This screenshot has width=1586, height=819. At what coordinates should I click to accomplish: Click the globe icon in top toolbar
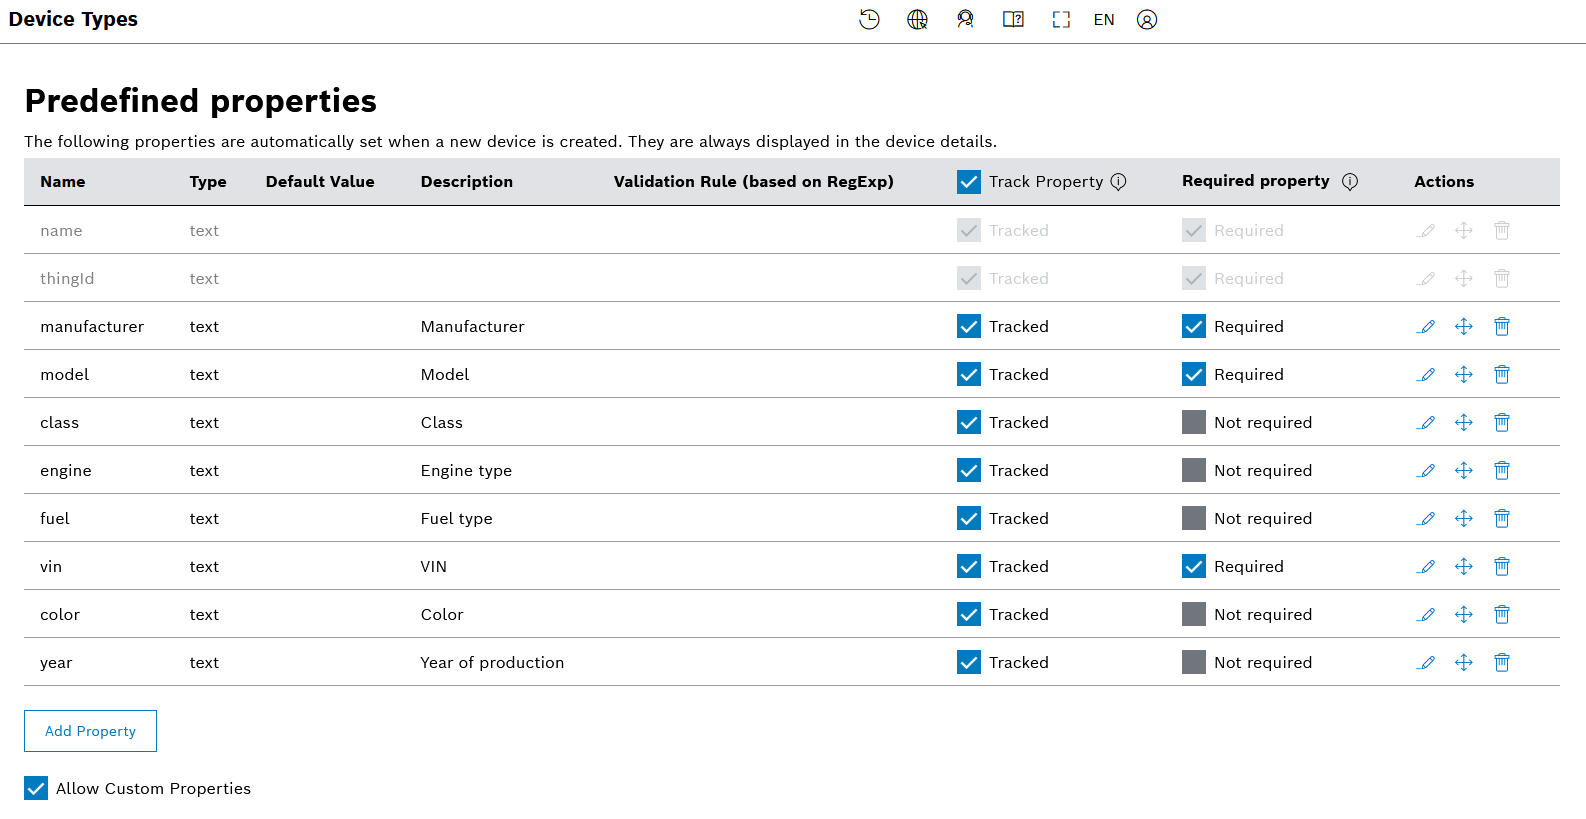[917, 20]
